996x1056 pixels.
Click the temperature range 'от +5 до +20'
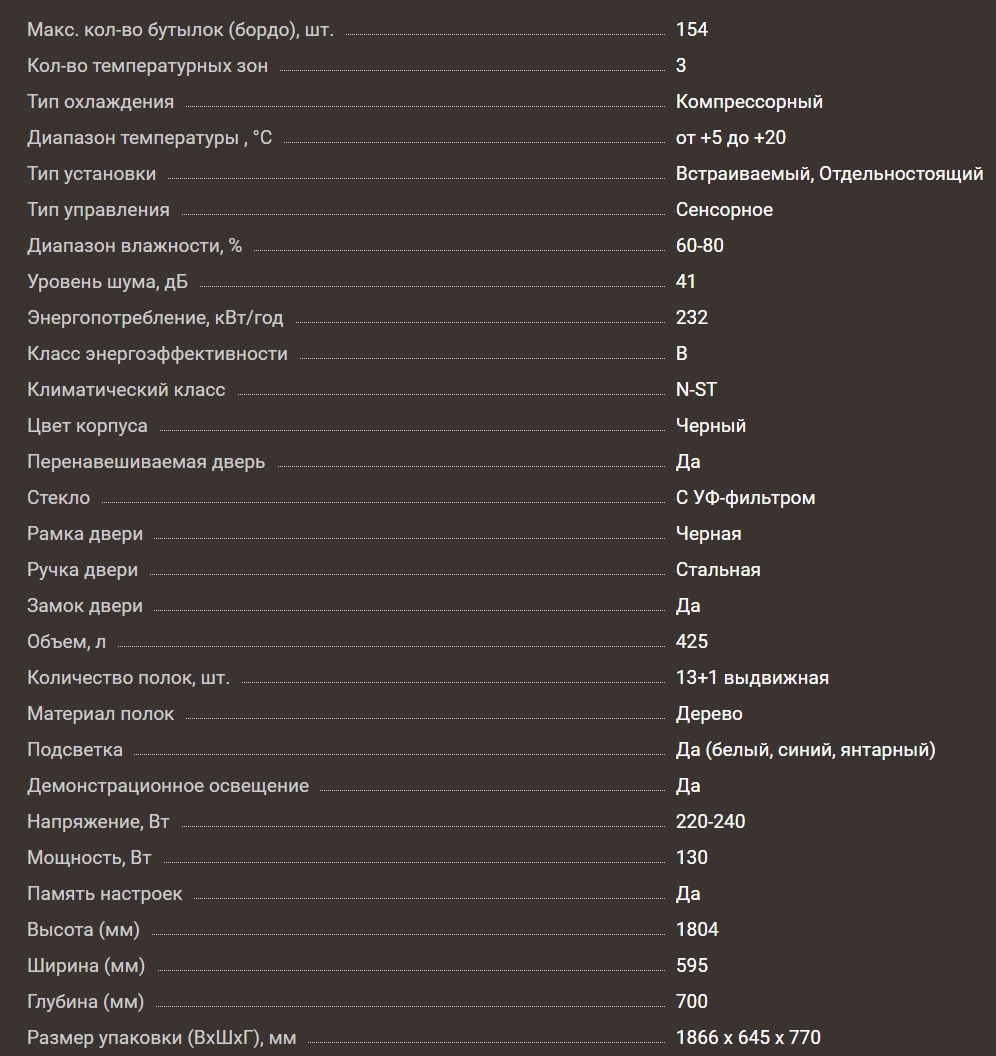click(x=730, y=138)
